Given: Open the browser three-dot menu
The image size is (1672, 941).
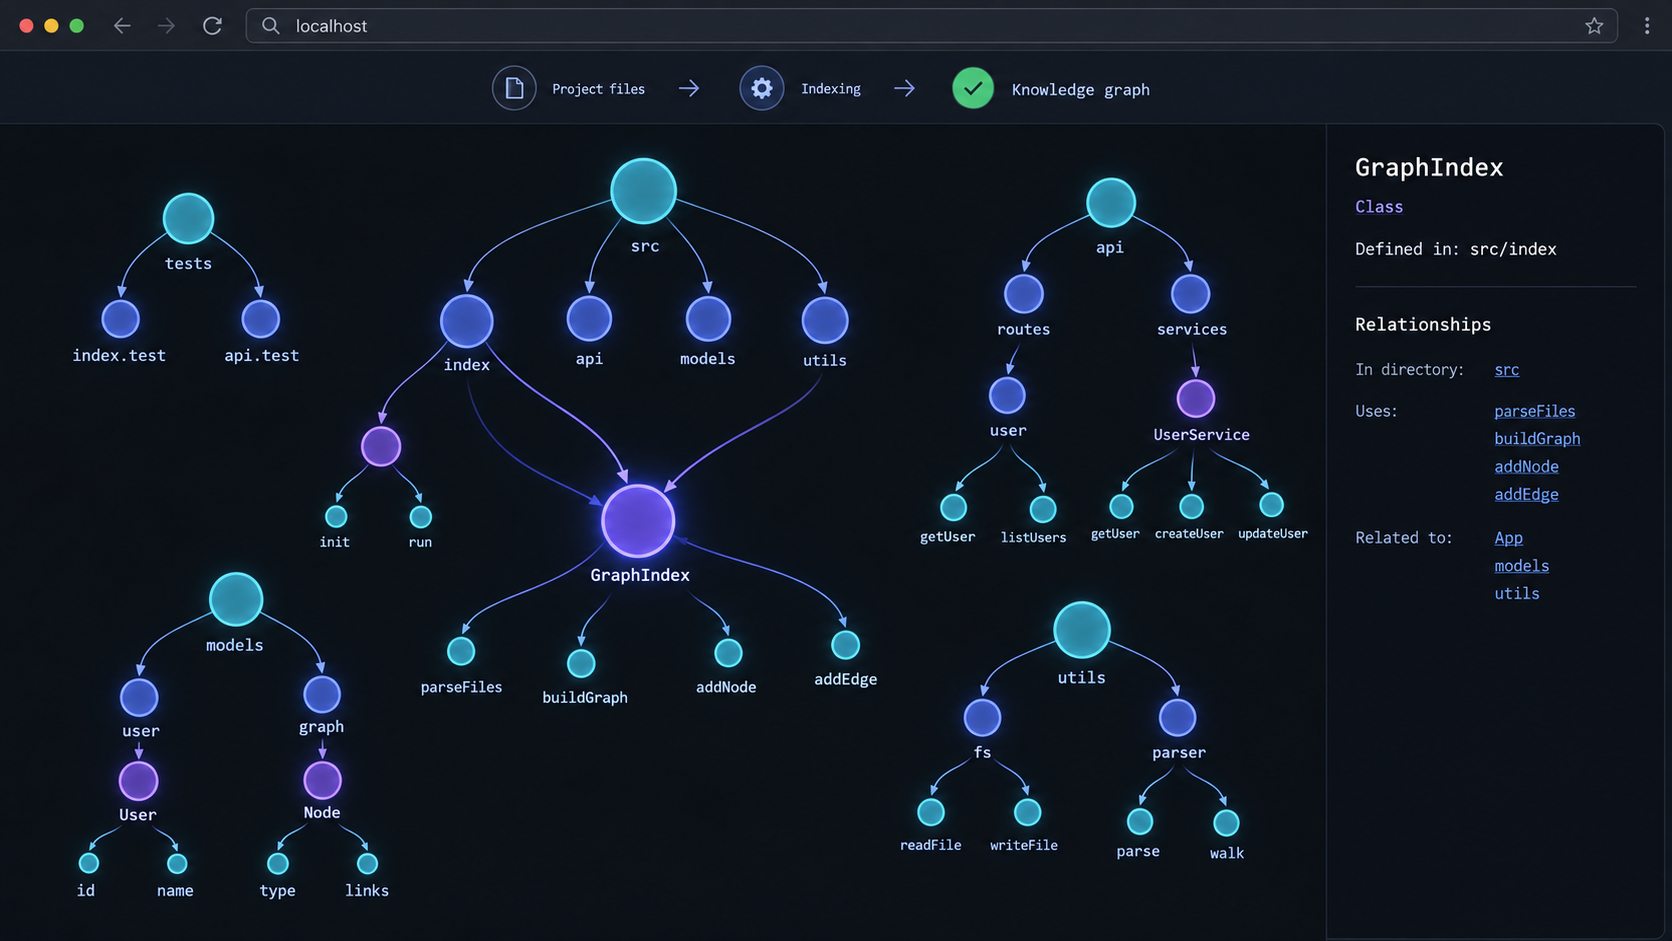Looking at the screenshot, I should coord(1647,26).
